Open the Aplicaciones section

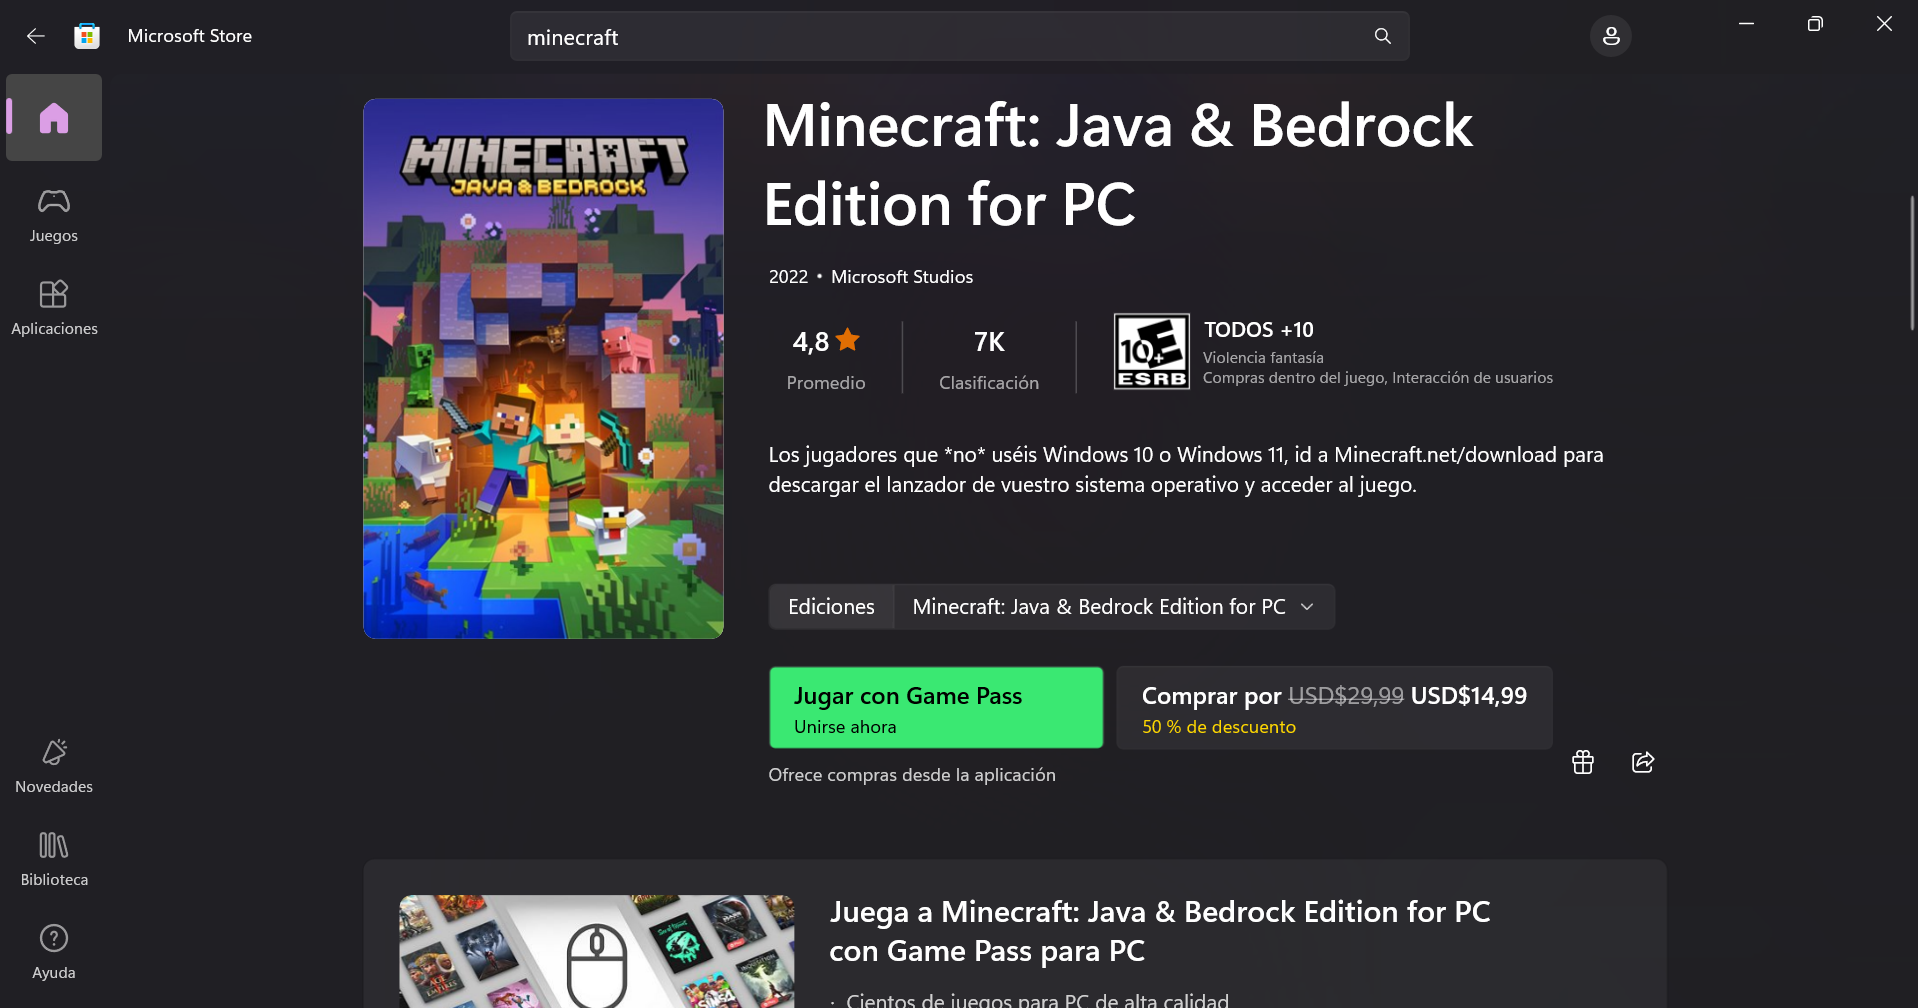[54, 307]
